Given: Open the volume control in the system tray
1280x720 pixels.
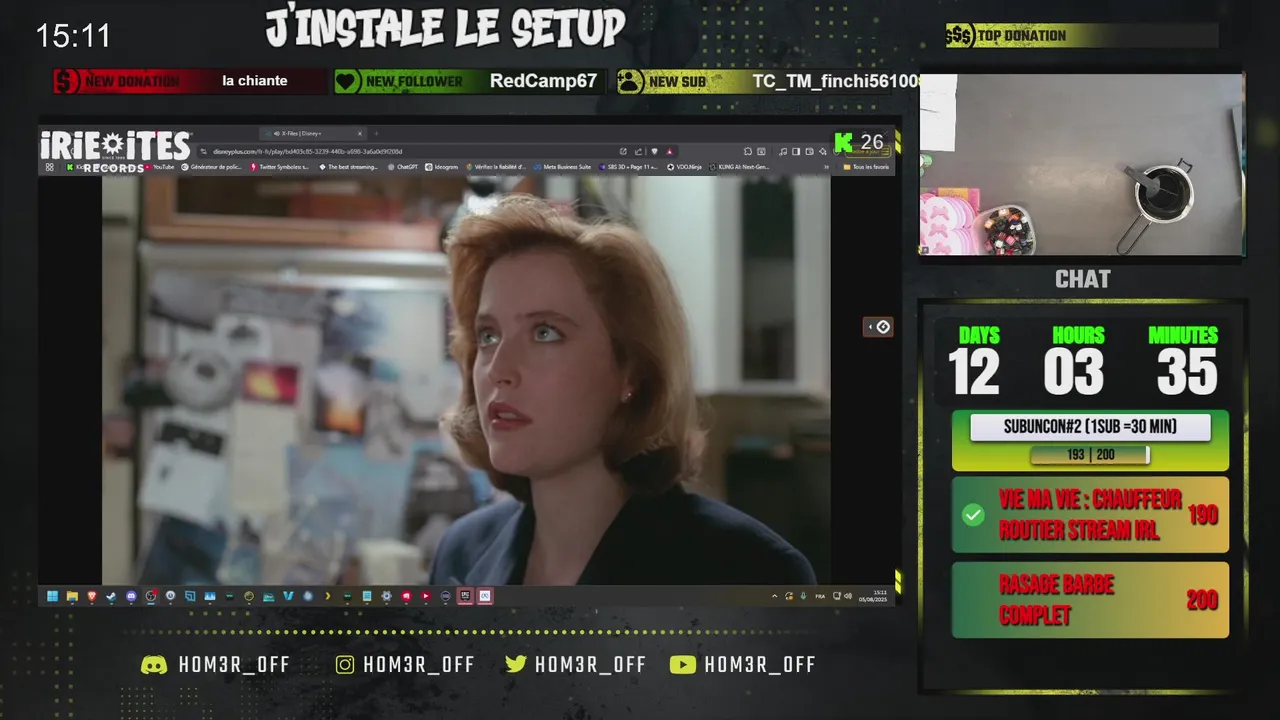Looking at the screenshot, I should tap(848, 596).
